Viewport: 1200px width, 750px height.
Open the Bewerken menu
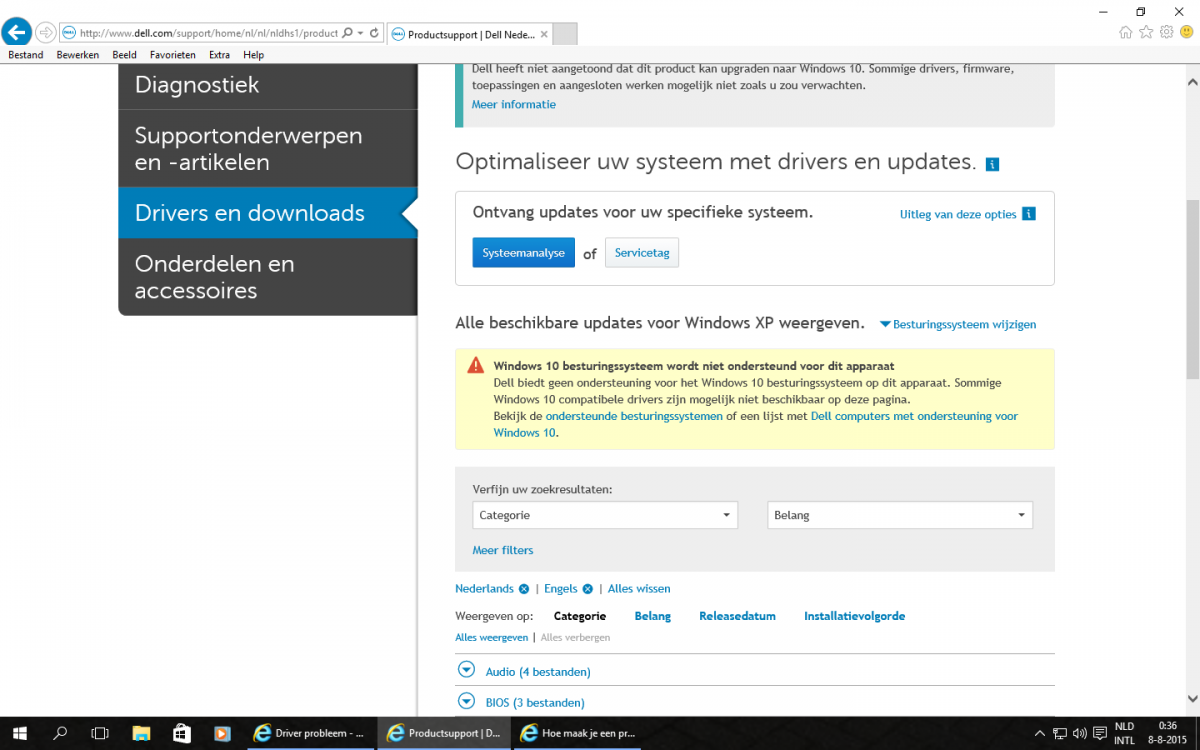click(x=78, y=55)
